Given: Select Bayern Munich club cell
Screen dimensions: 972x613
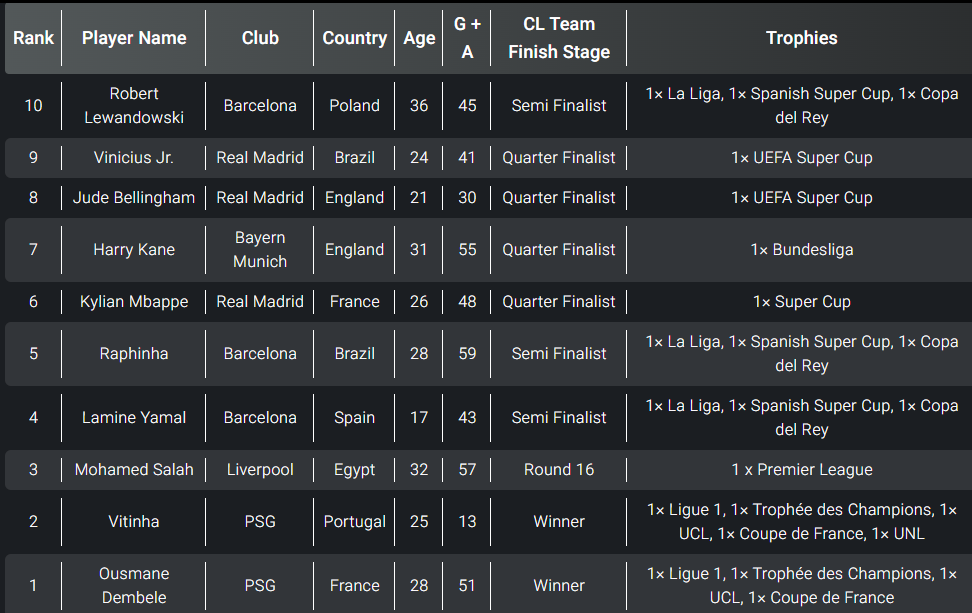Looking at the screenshot, I should [260, 249].
